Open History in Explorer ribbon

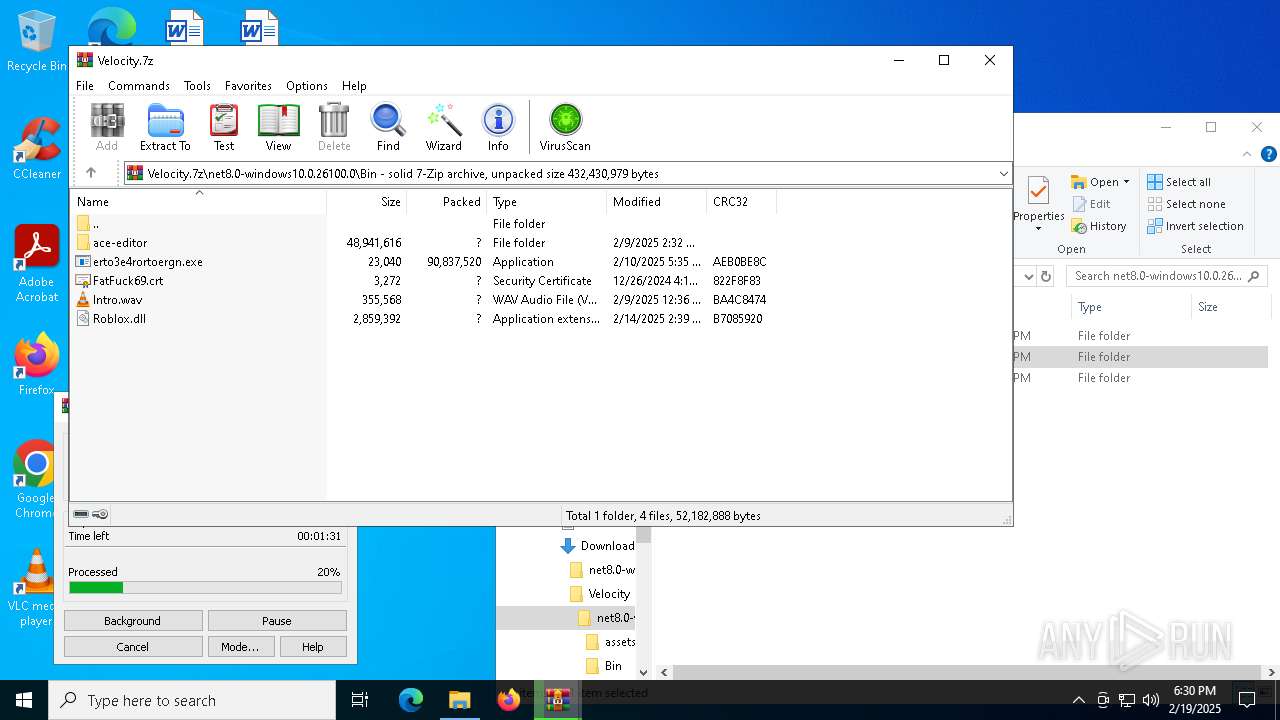coord(1099,226)
